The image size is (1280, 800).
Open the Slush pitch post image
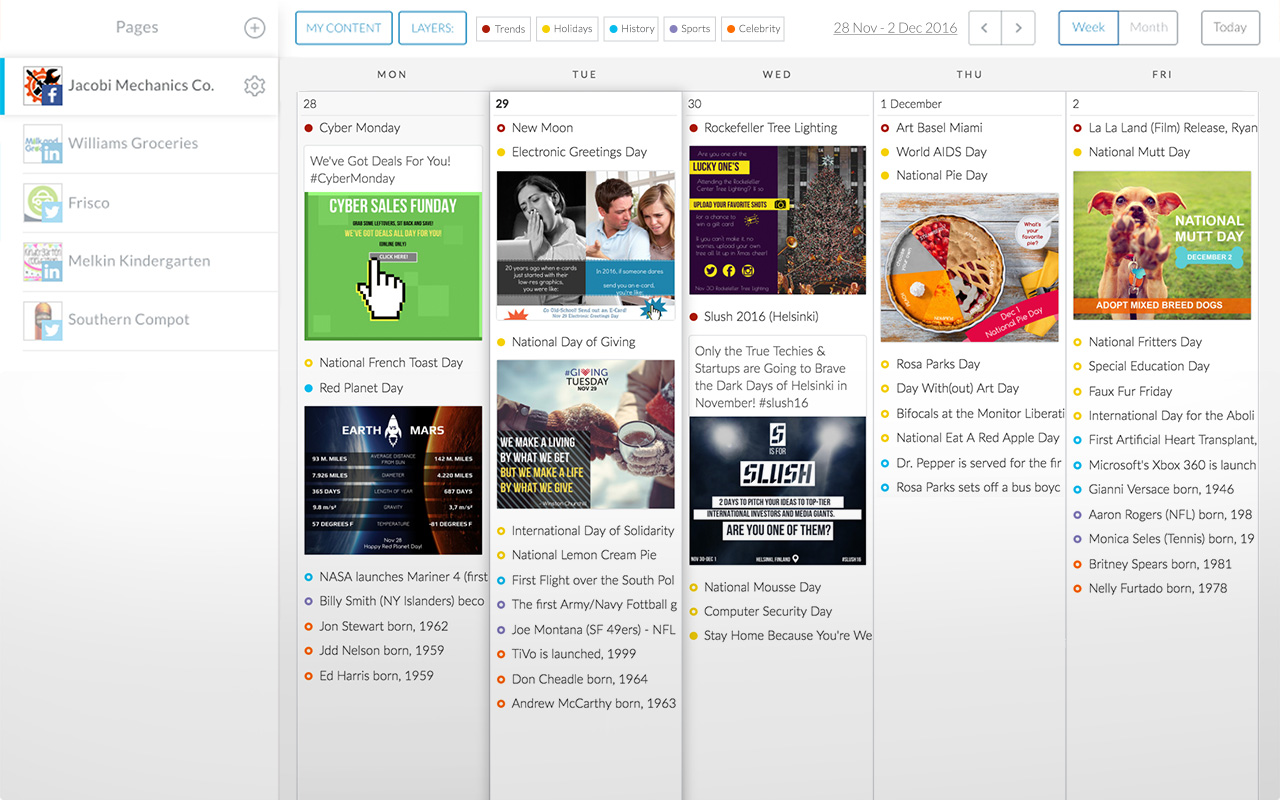778,491
